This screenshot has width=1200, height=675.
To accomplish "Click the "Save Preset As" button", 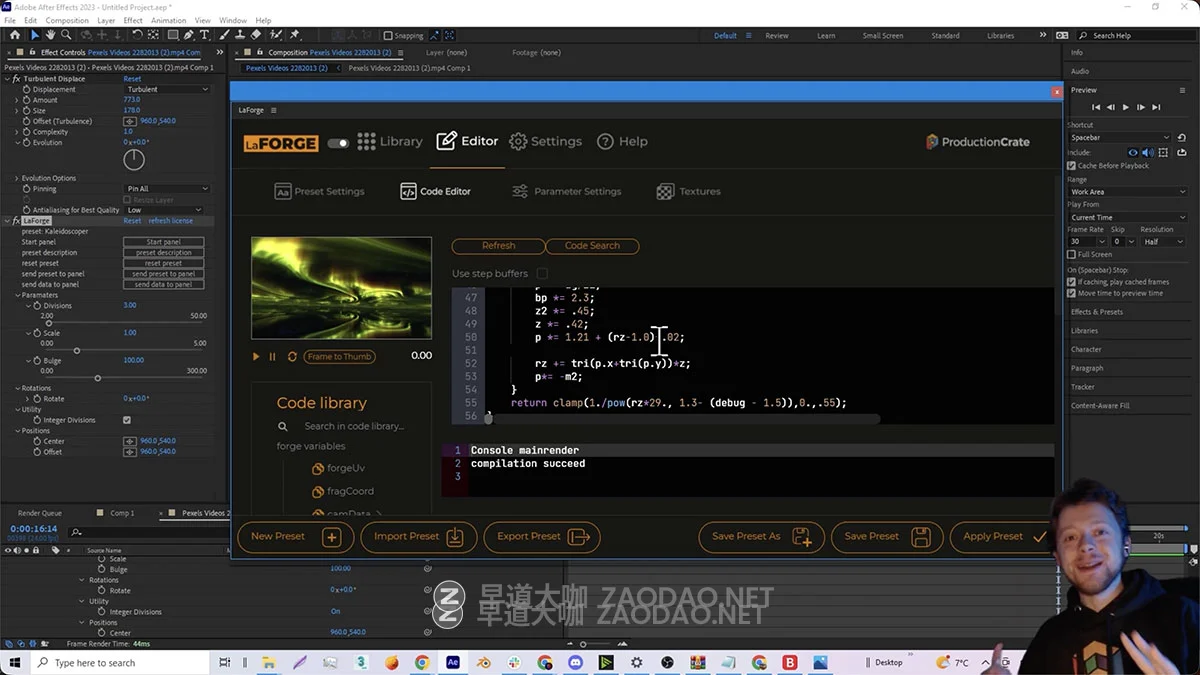I will 761,537.
